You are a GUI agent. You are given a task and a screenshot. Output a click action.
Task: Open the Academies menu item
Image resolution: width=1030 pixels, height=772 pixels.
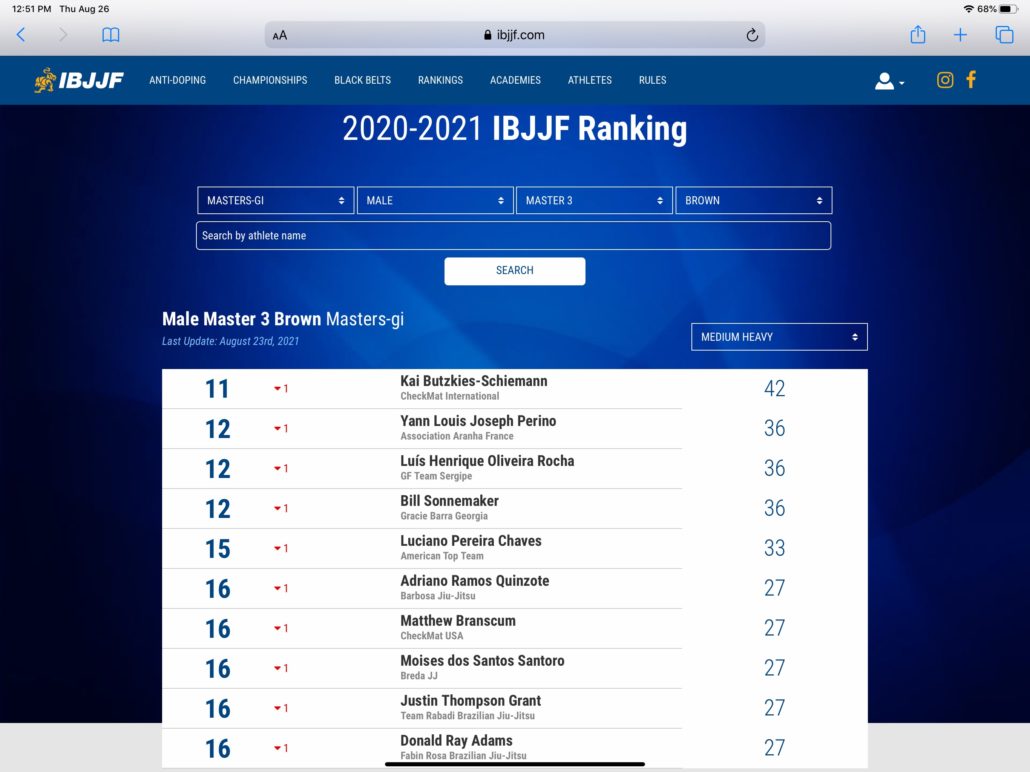pos(515,80)
